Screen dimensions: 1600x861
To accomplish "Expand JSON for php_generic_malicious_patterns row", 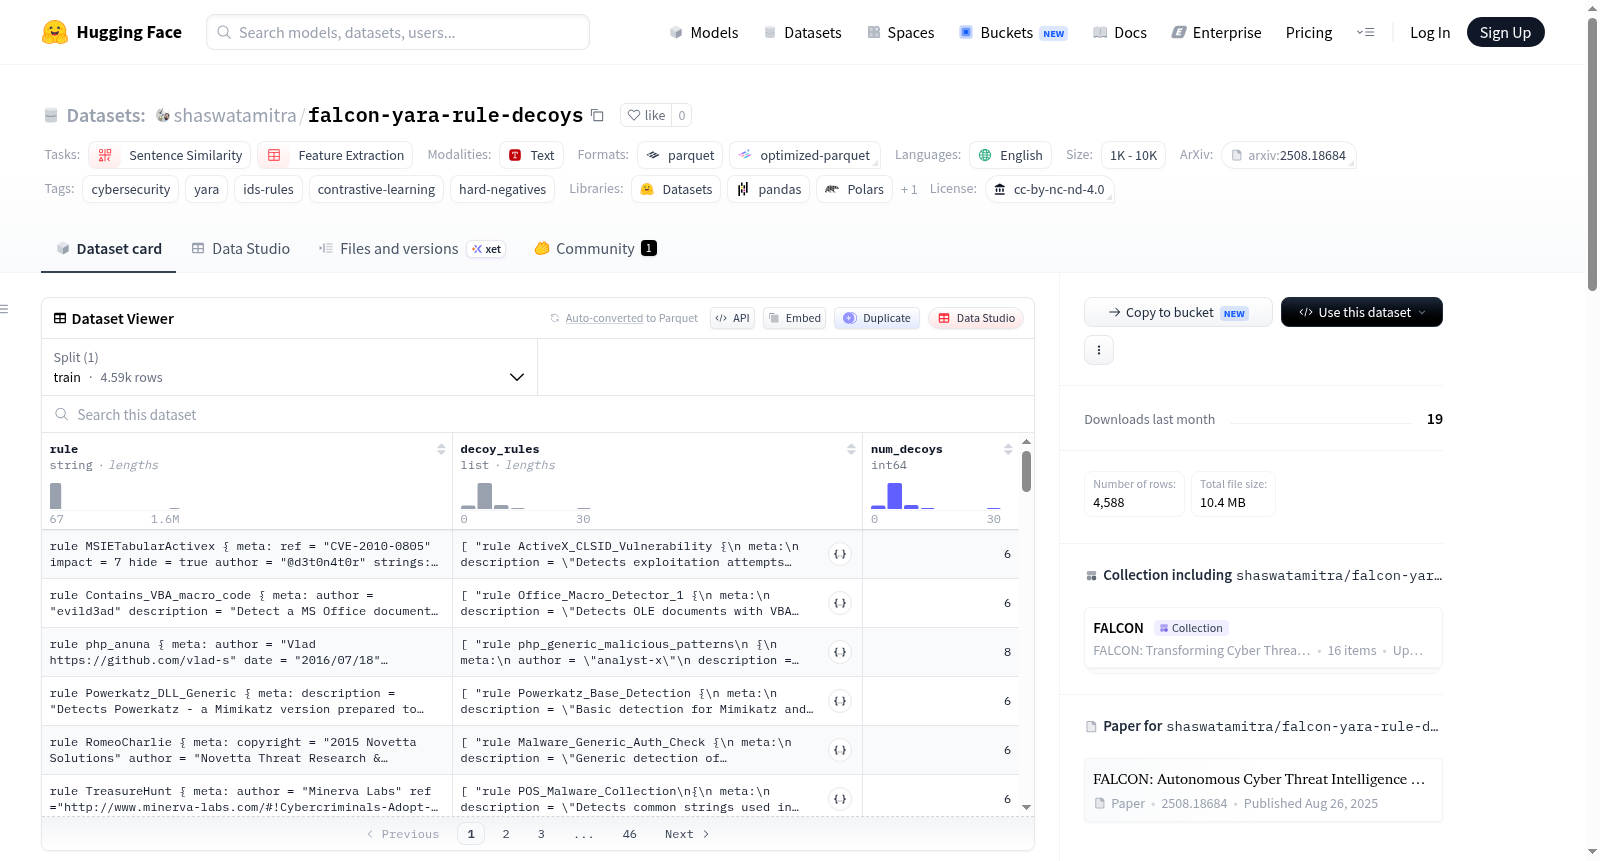I will (840, 652).
